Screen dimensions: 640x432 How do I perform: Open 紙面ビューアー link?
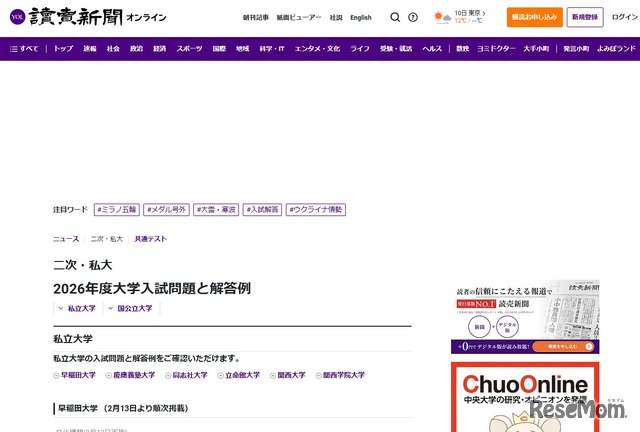pos(299,18)
